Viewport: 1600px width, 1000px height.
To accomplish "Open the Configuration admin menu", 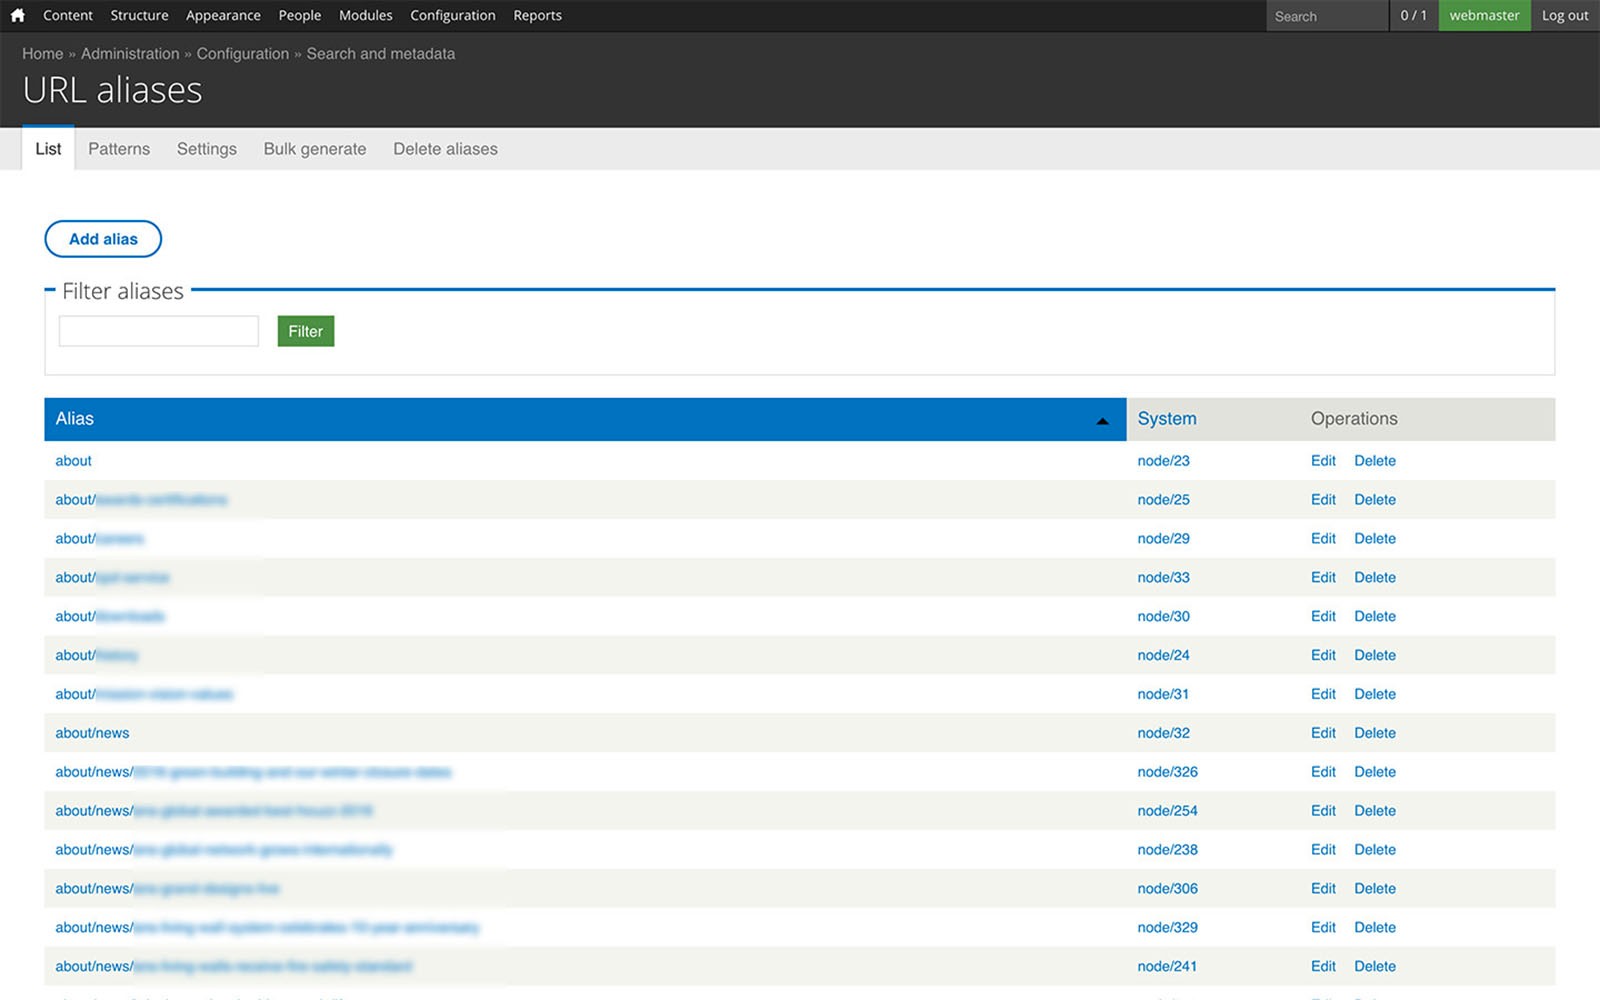I will (453, 15).
